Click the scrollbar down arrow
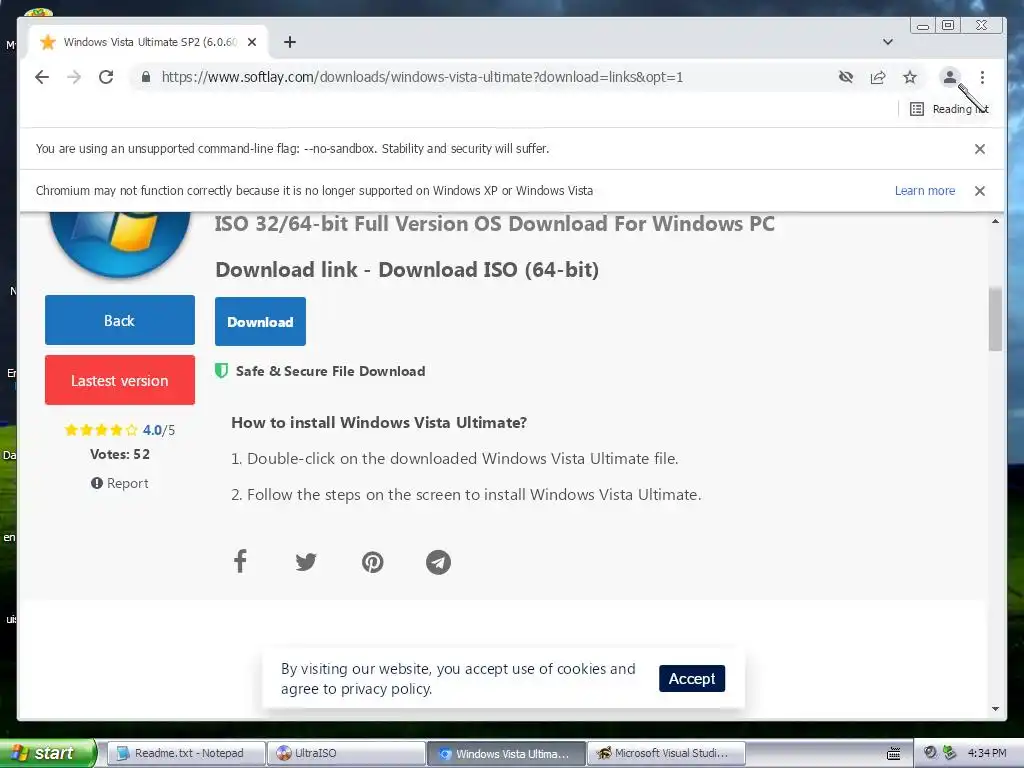This screenshot has height=768, width=1024. (x=995, y=709)
